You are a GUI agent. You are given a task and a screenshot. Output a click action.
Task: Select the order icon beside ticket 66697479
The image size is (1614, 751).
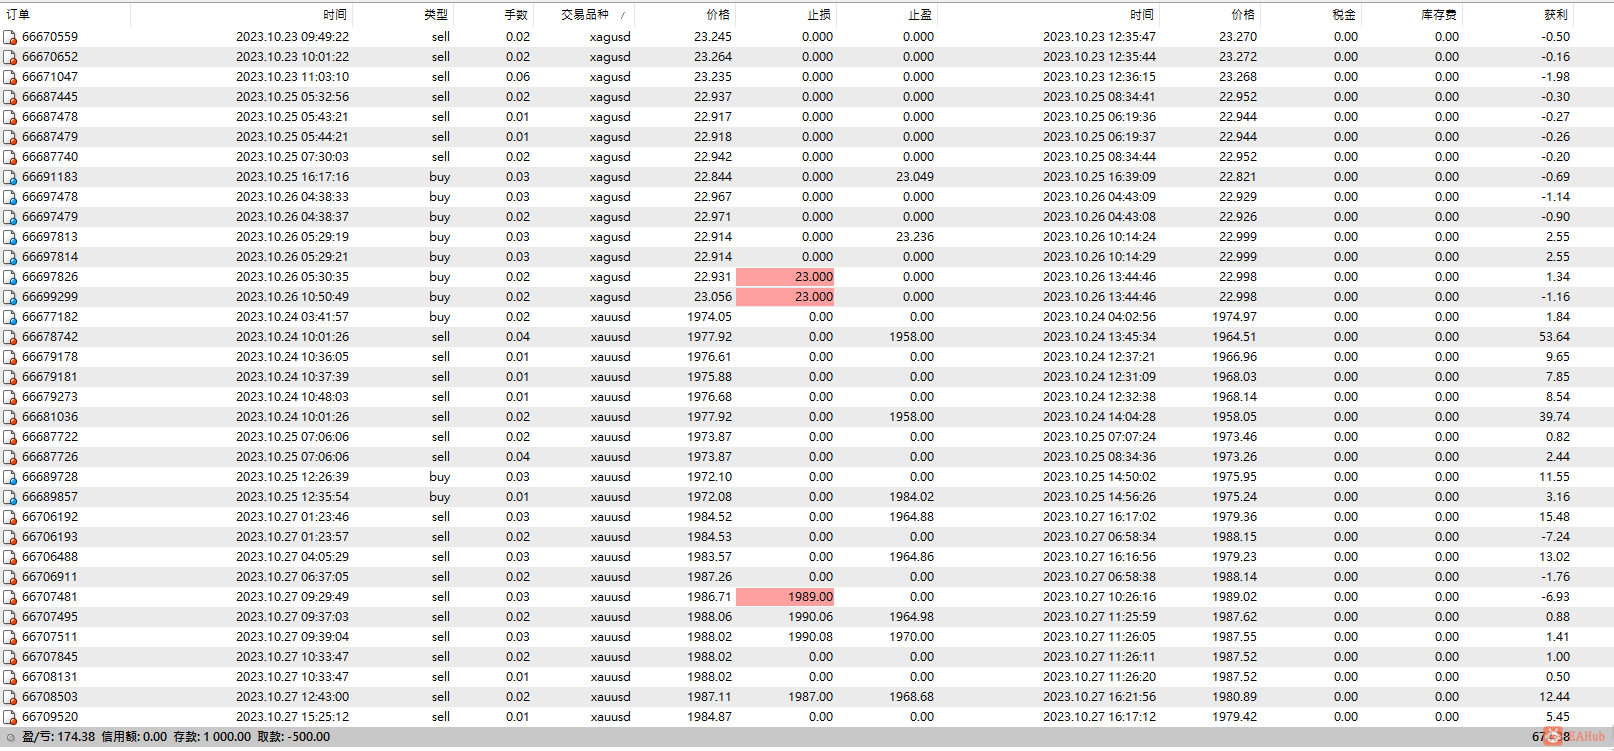pyautogui.click(x=10, y=217)
